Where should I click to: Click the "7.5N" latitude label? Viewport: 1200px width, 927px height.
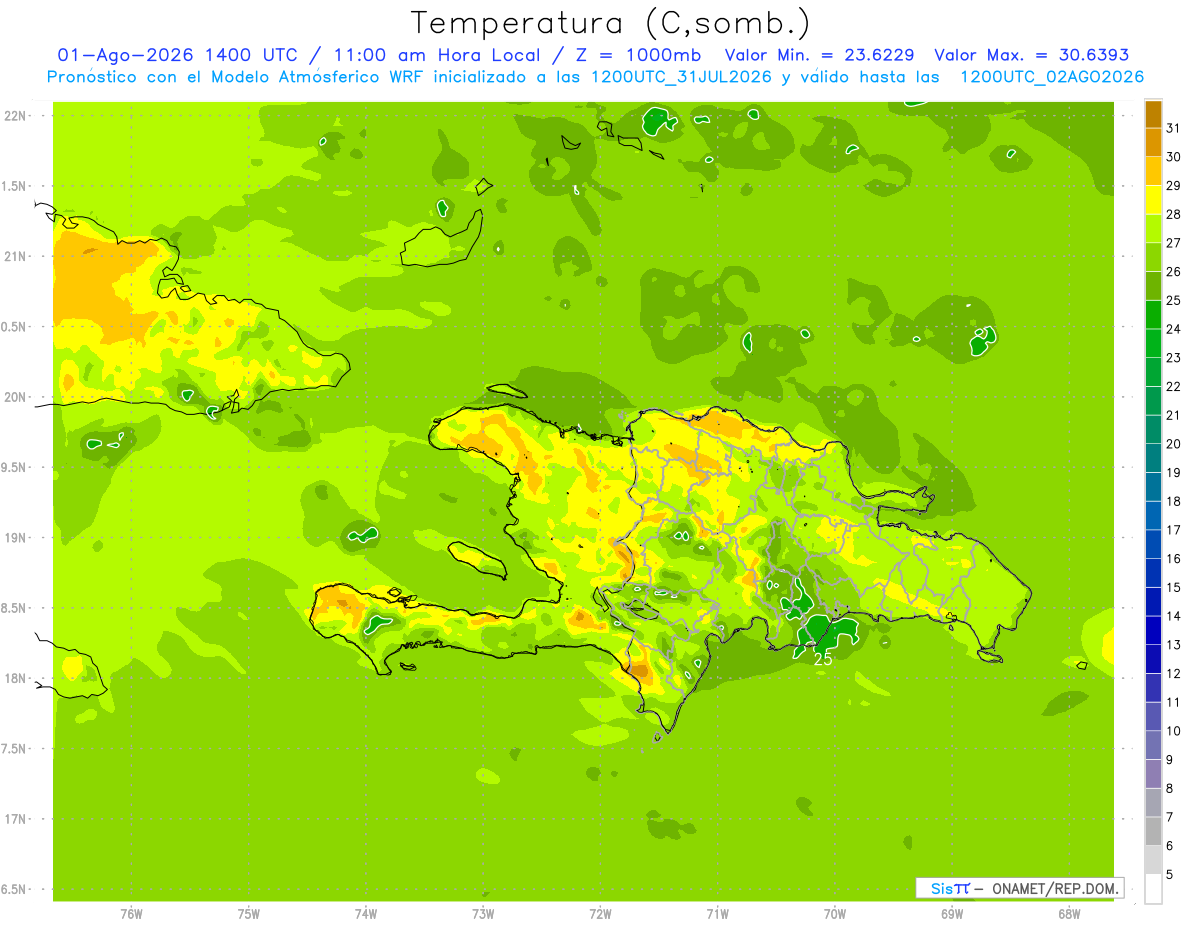coord(14,749)
